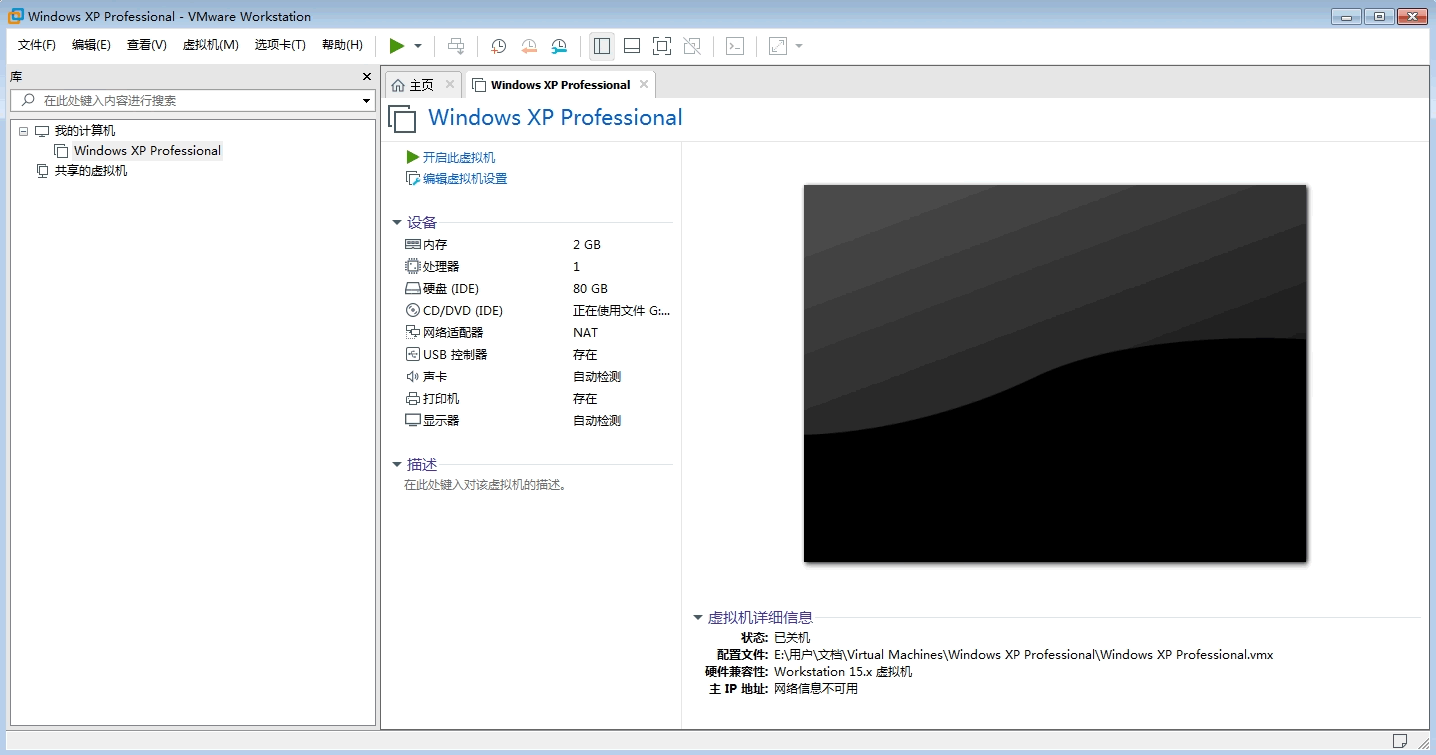Open the stretch display dropdown arrow
This screenshot has height=755, width=1436.
[799, 46]
